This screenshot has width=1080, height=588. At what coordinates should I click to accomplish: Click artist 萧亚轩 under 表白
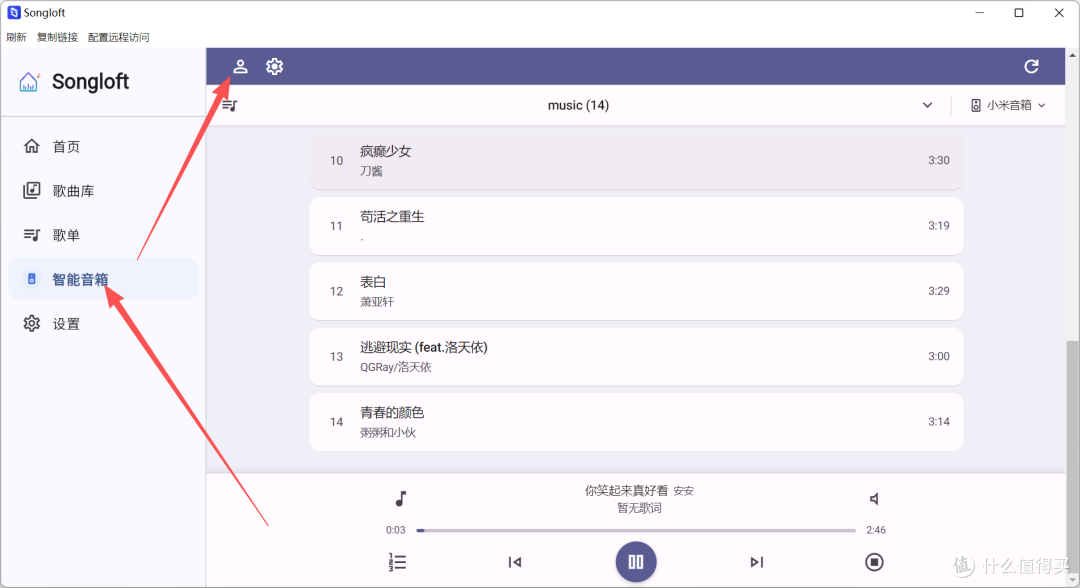pyautogui.click(x=377, y=302)
